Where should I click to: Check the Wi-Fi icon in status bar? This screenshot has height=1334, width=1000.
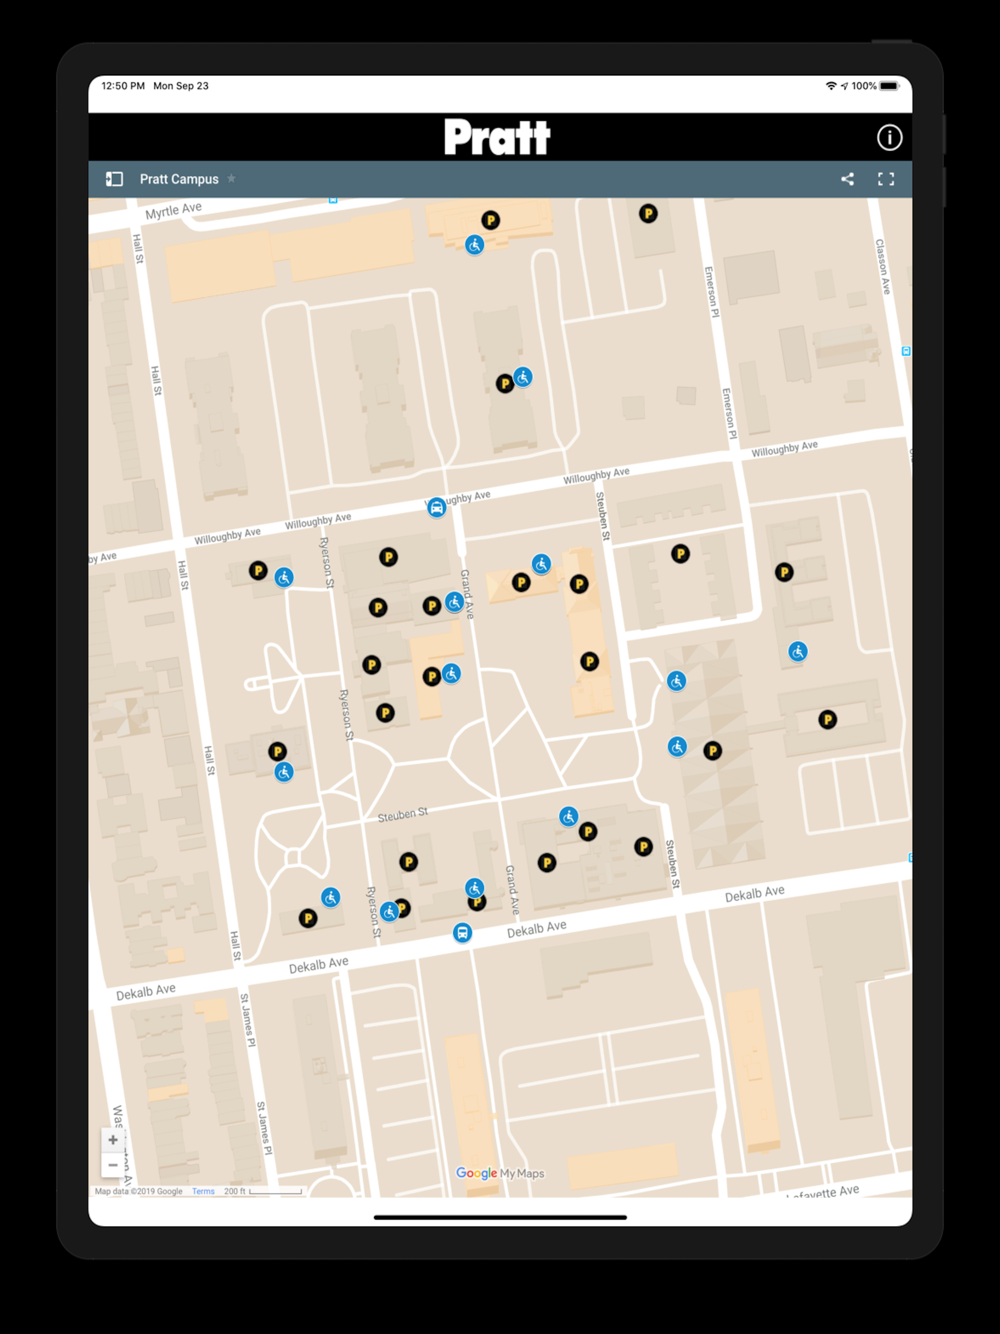tap(830, 86)
